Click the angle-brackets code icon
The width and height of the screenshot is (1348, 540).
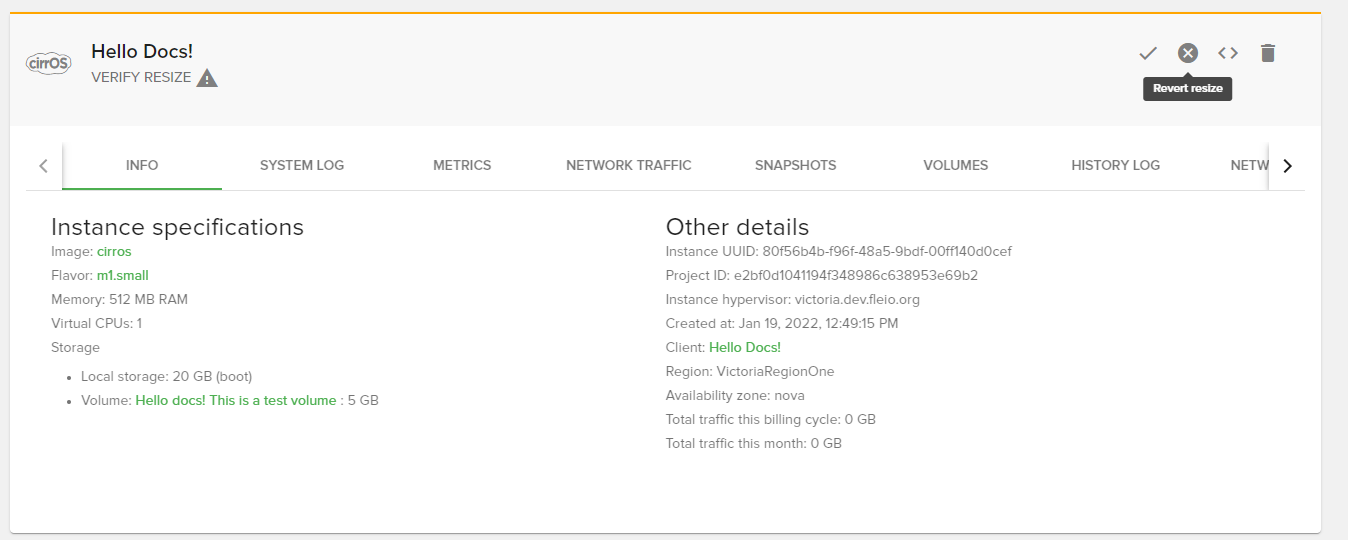click(1228, 53)
